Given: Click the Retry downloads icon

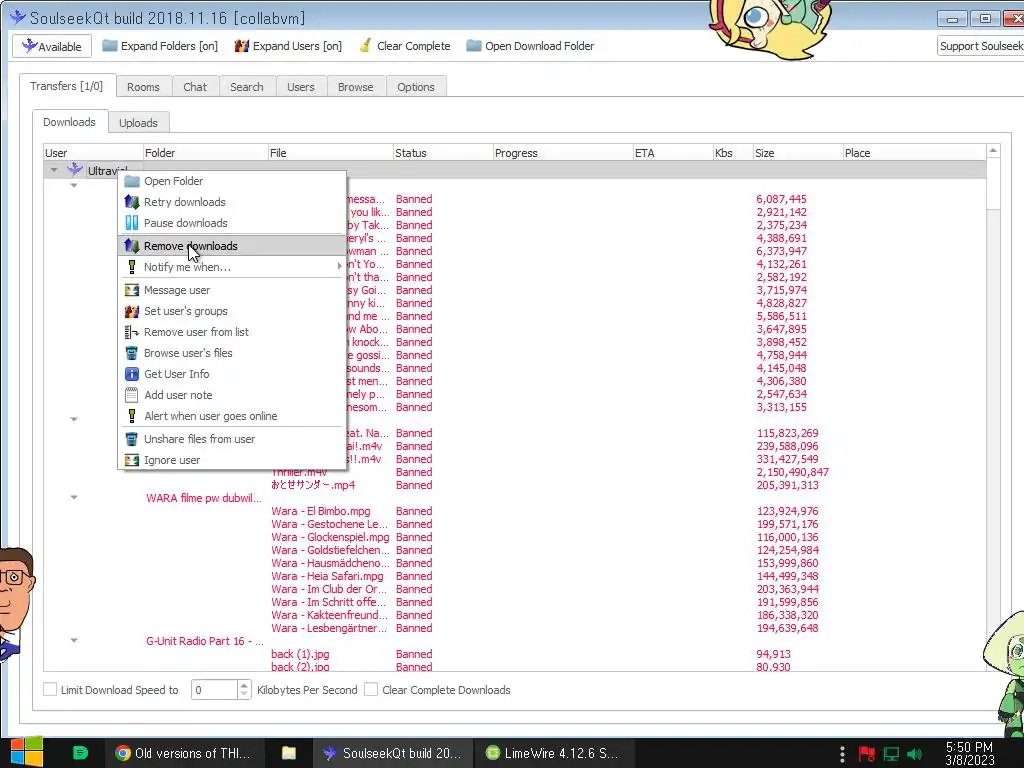Looking at the screenshot, I should 132,202.
